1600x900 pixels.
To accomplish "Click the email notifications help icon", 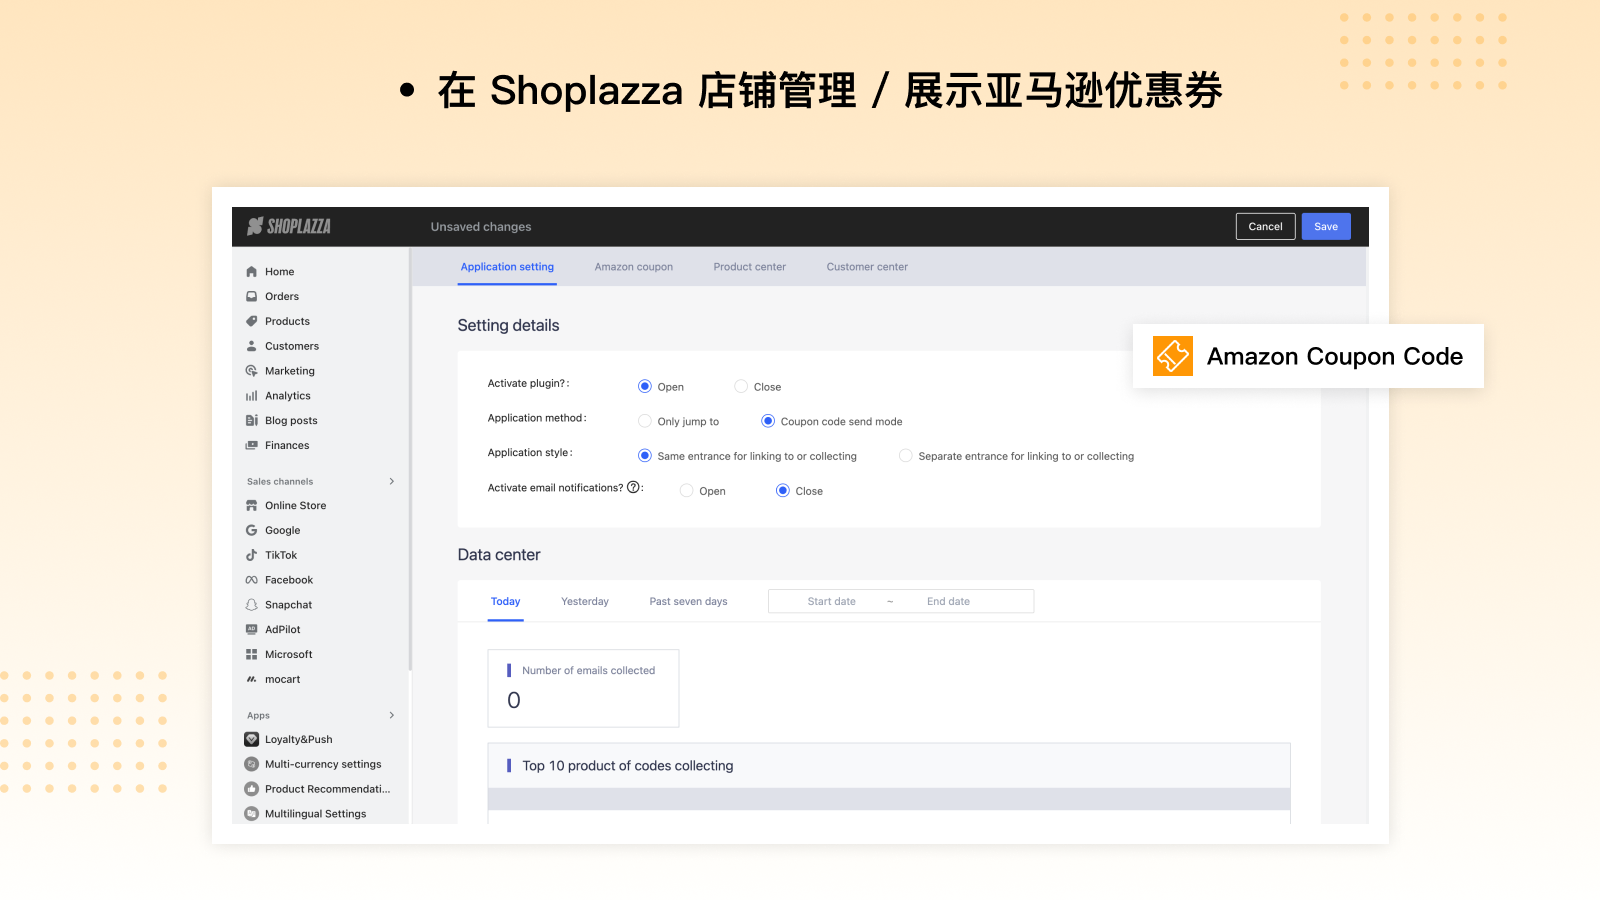I will coord(633,488).
